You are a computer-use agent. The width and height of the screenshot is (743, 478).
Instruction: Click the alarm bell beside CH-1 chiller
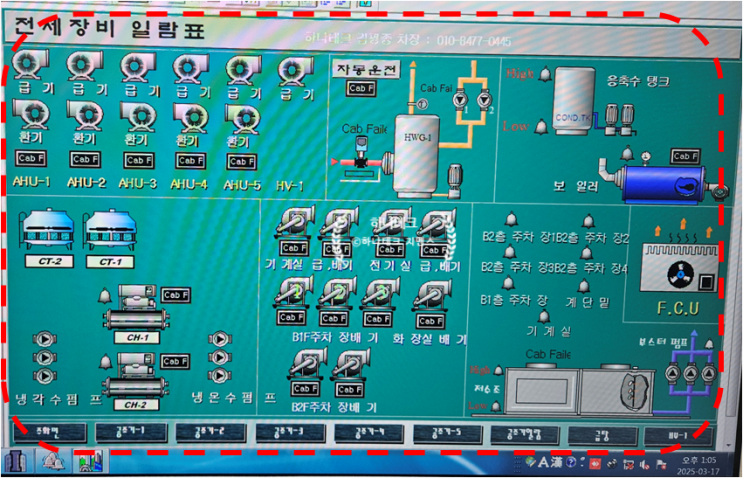[x=105, y=296]
